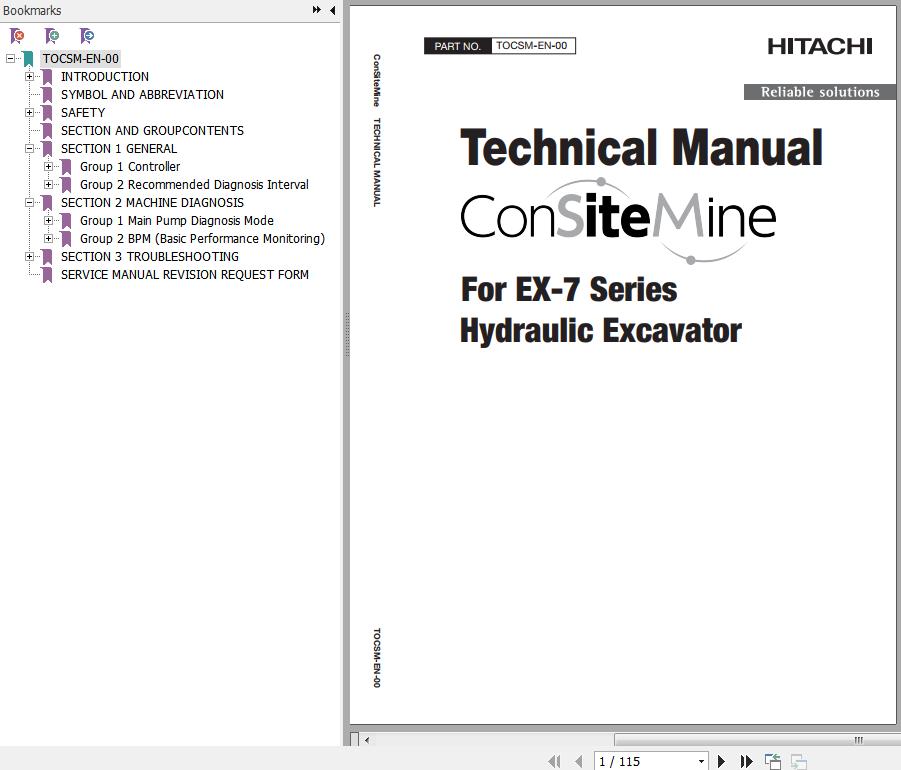The width and height of the screenshot is (901, 770).
Task: Go to the next page
Action: [721, 761]
